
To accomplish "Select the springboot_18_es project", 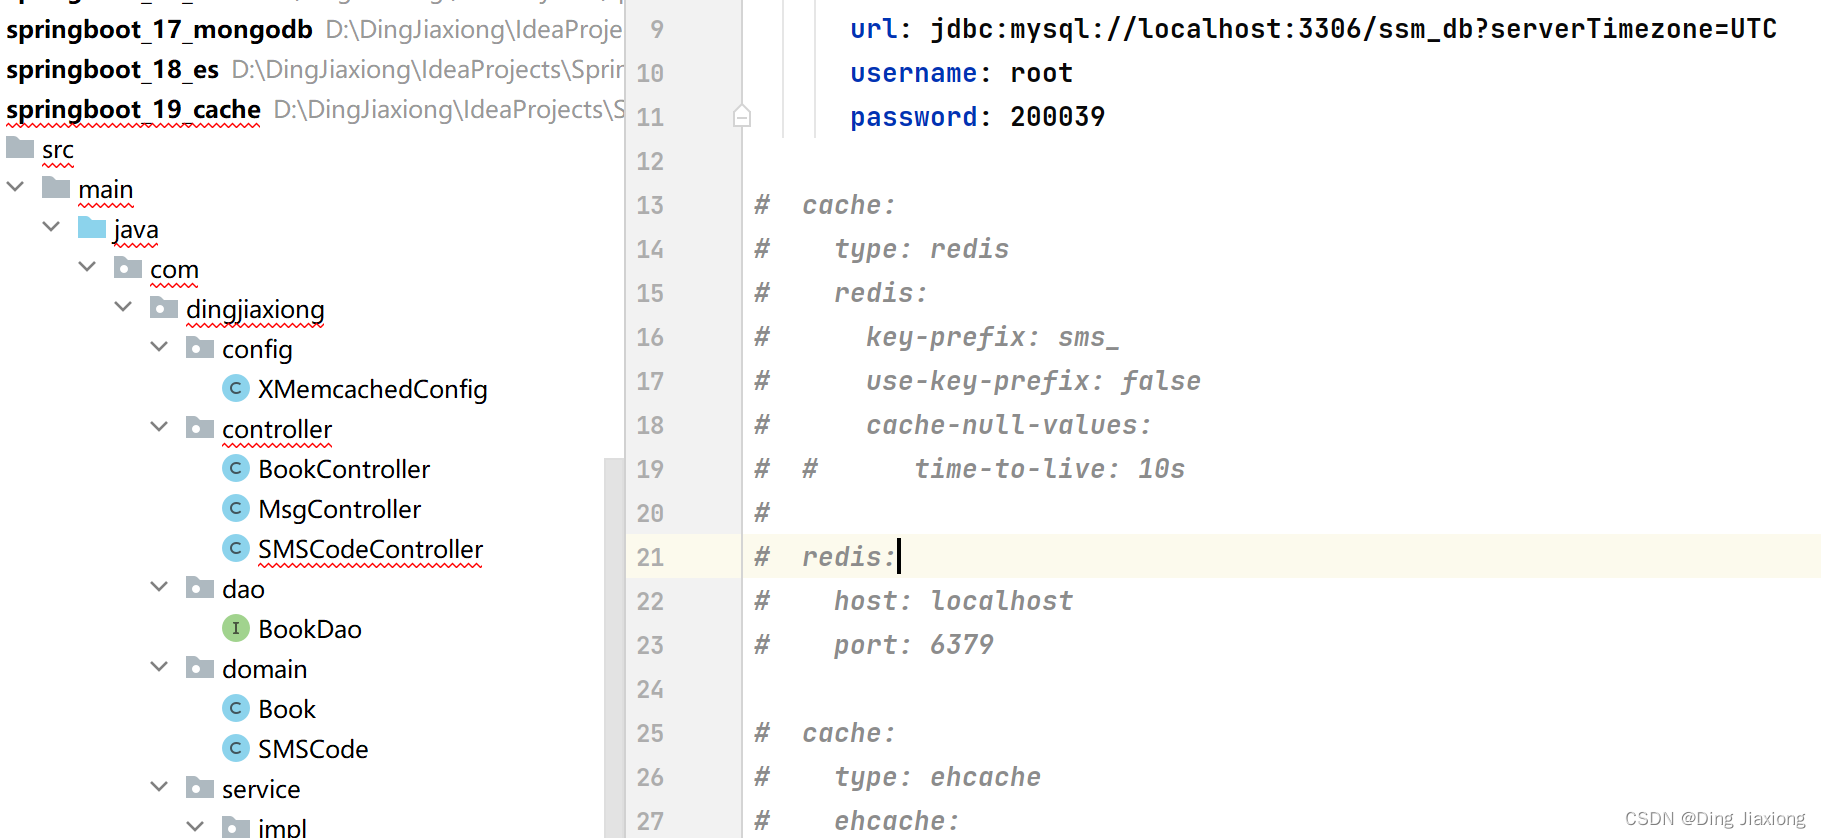I will click(112, 69).
